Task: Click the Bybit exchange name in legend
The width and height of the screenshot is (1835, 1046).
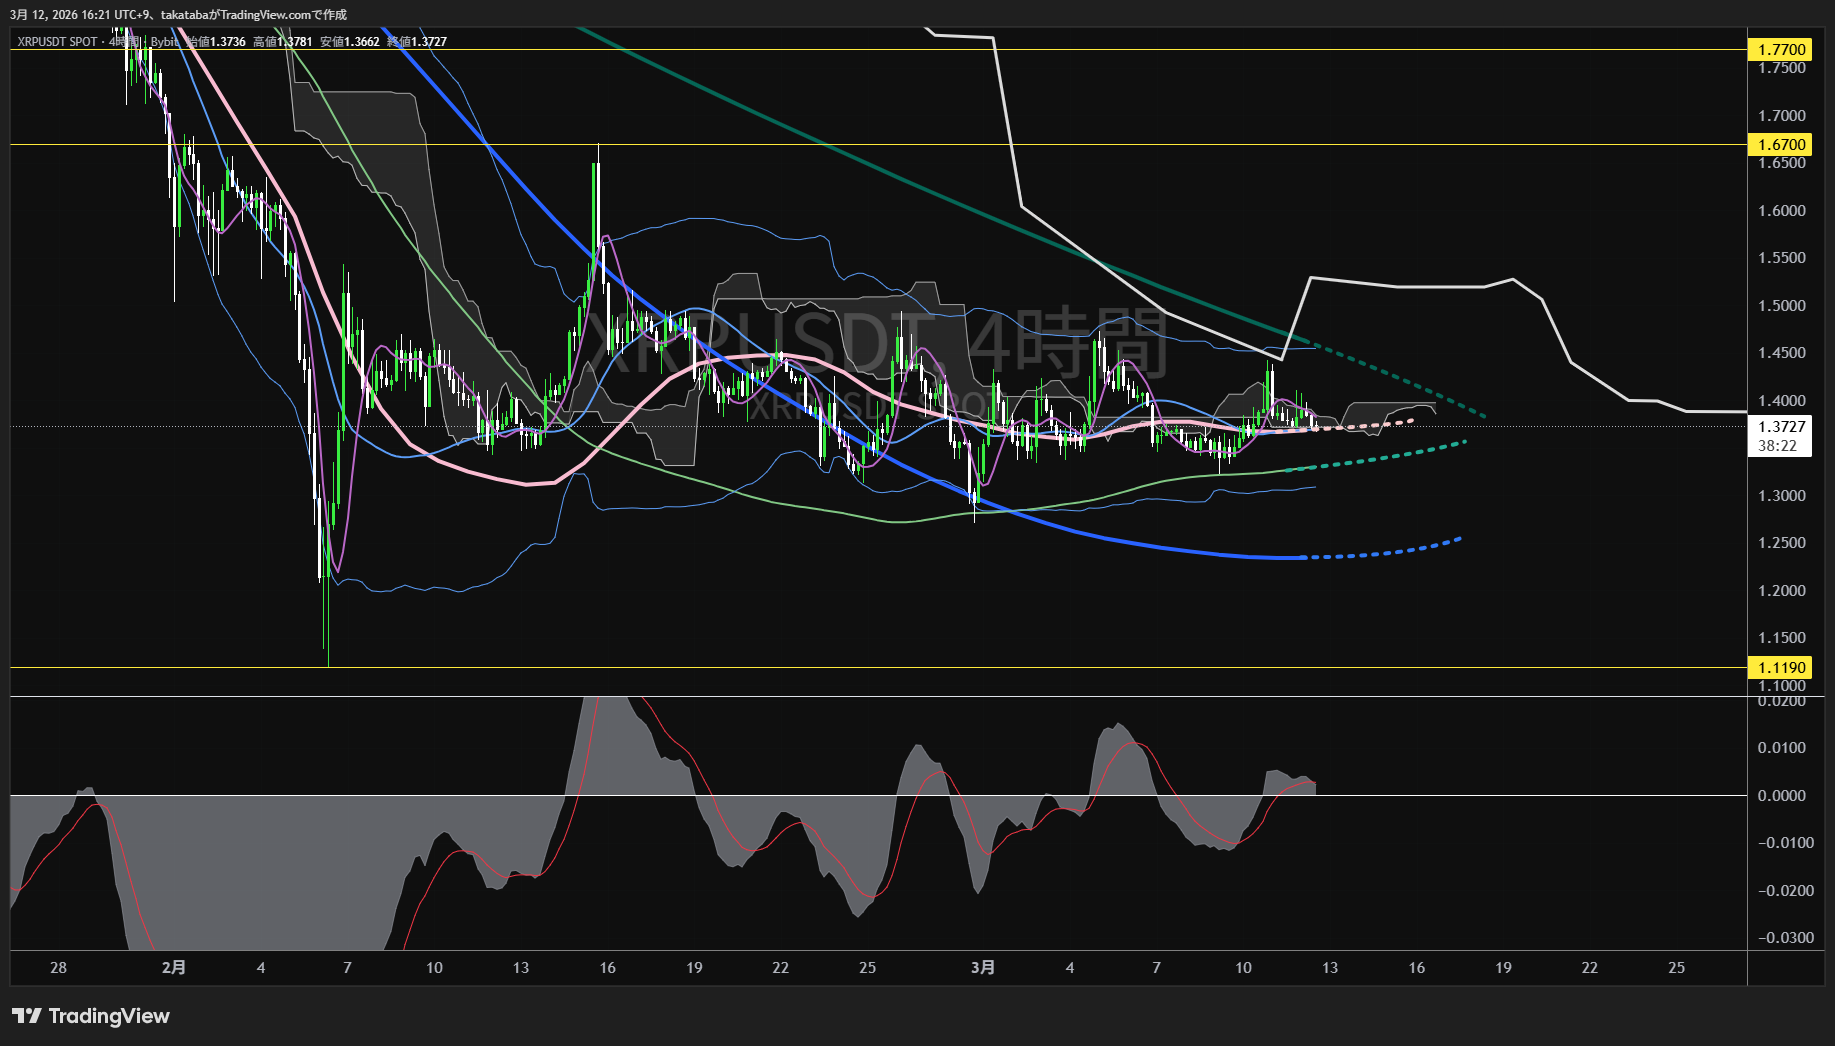Action: coord(164,42)
